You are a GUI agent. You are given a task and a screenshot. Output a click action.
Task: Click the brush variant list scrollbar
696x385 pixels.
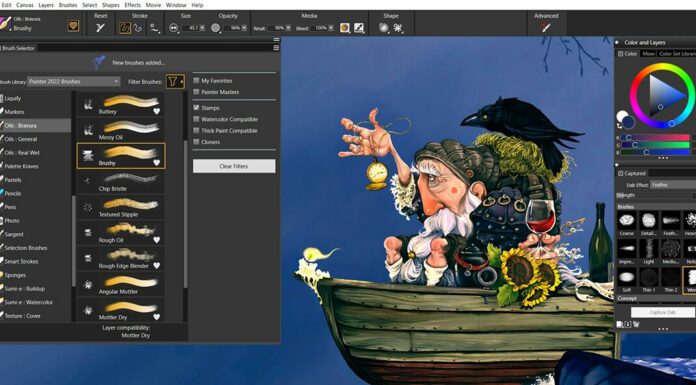tap(186, 213)
